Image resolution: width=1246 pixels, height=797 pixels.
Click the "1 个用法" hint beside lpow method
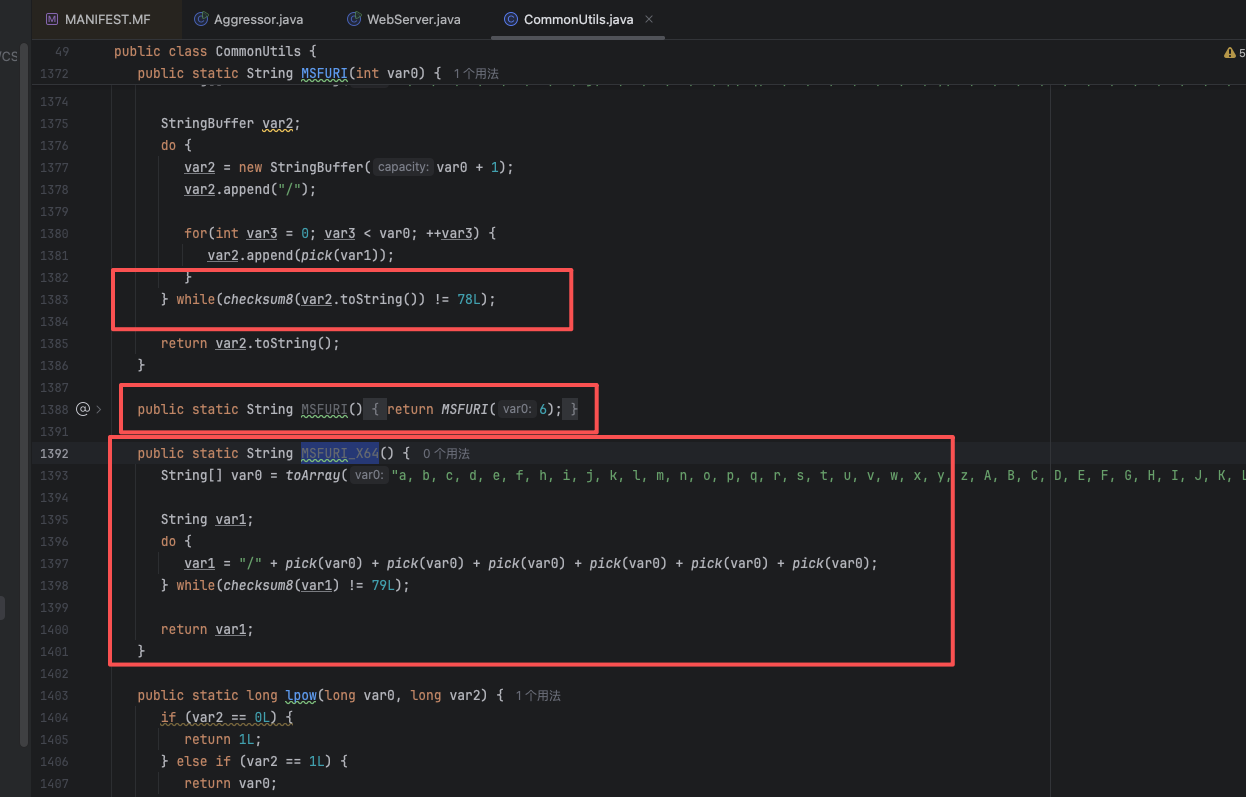538,696
